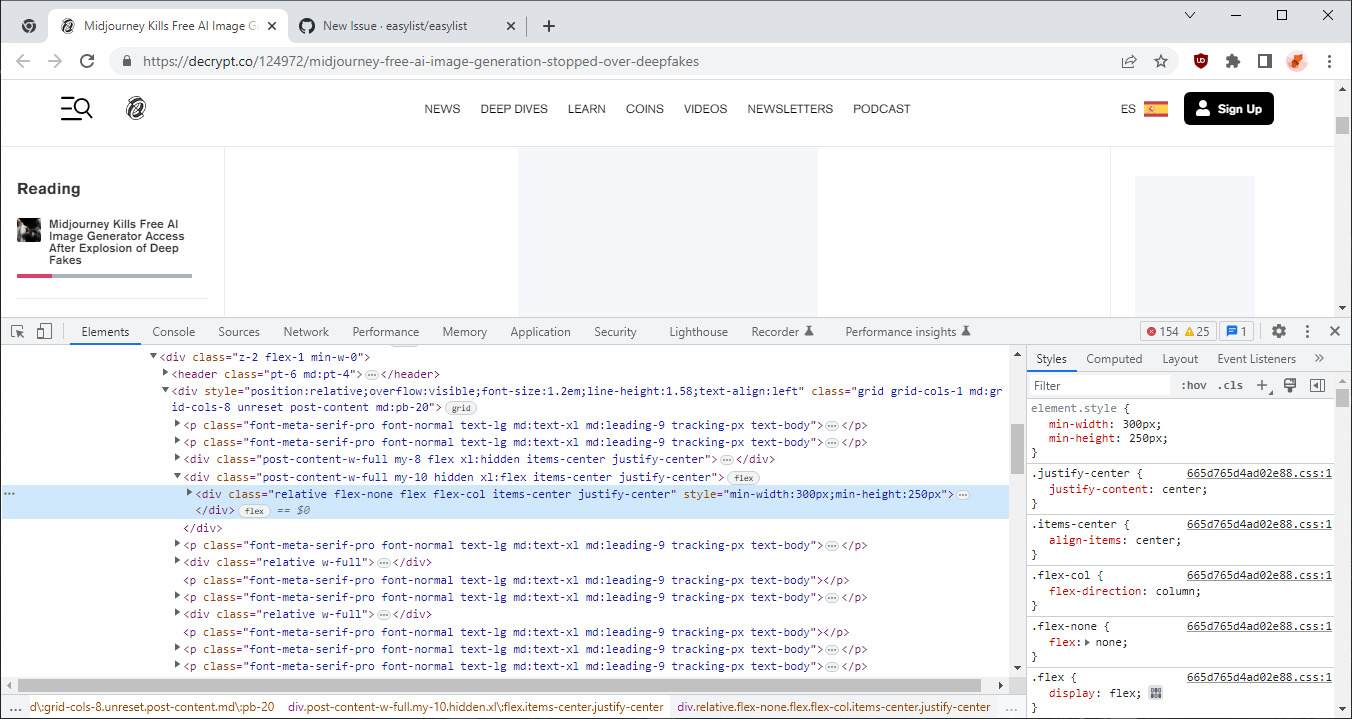
Task: Open stylesheet link beside .flex-col rule
Action: click(x=1259, y=575)
